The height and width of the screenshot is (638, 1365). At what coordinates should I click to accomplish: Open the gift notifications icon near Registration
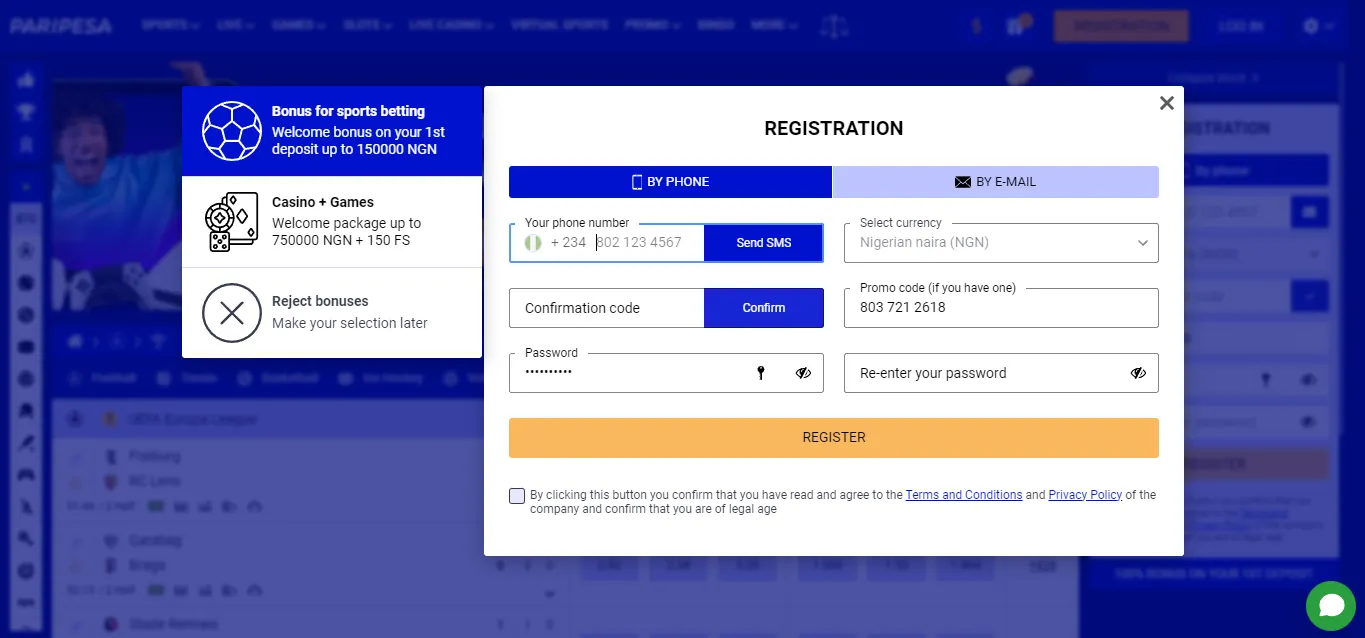click(x=1017, y=25)
